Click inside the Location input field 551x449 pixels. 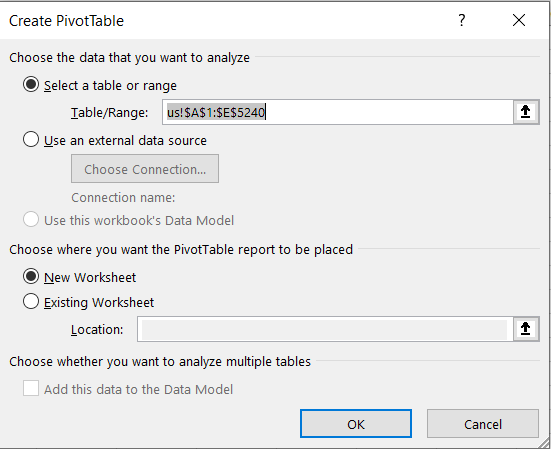point(325,329)
